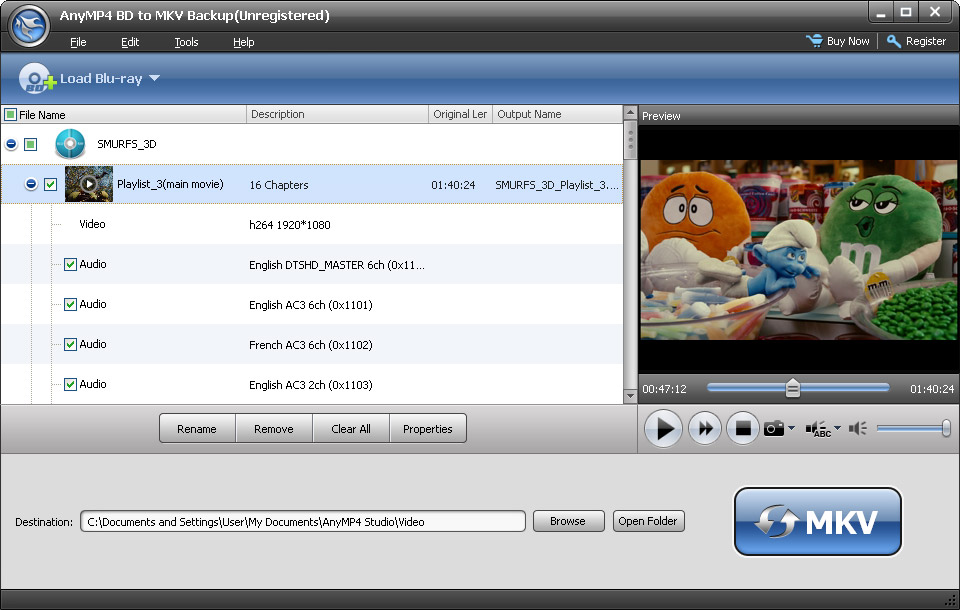Select the Video h264 1920*1080 row
This screenshot has height=610, width=960.
[312, 224]
